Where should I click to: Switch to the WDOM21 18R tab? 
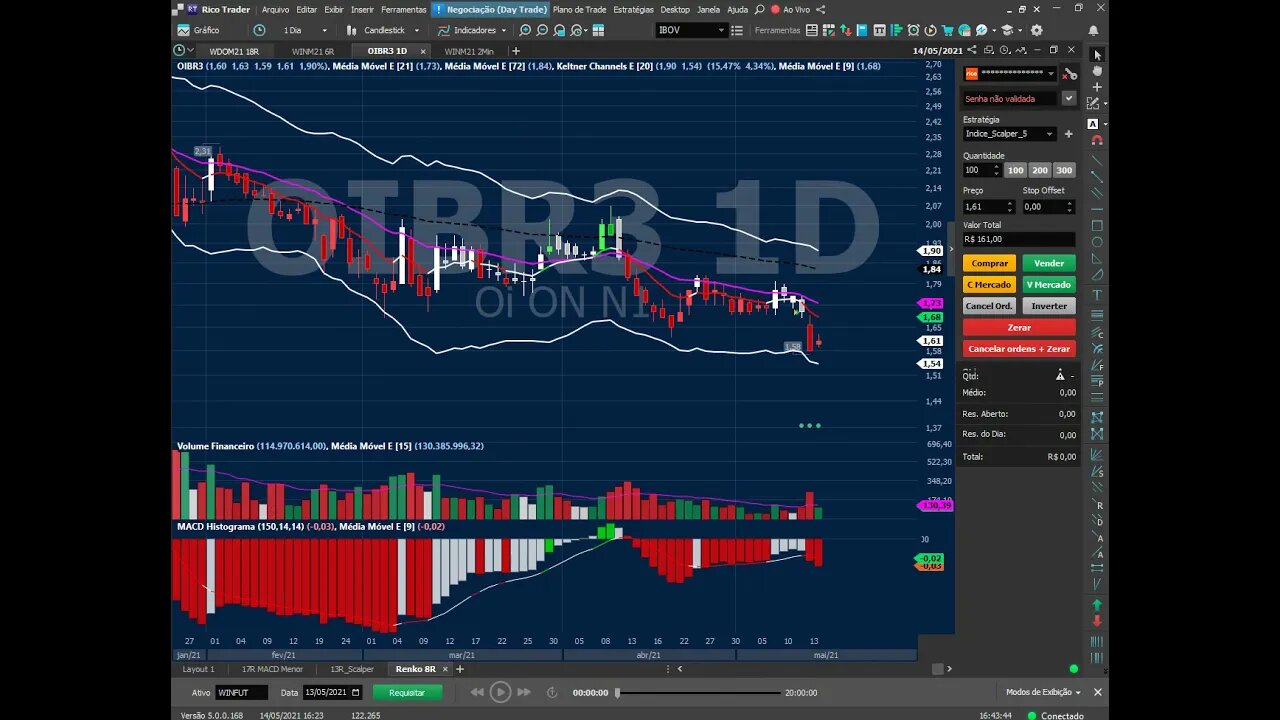click(x=233, y=51)
